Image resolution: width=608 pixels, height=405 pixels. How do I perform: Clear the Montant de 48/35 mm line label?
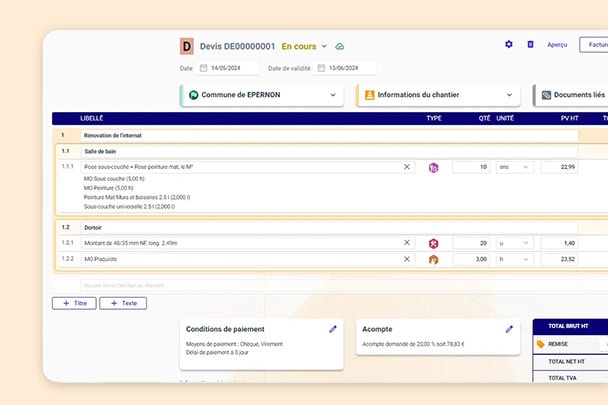click(x=407, y=242)
